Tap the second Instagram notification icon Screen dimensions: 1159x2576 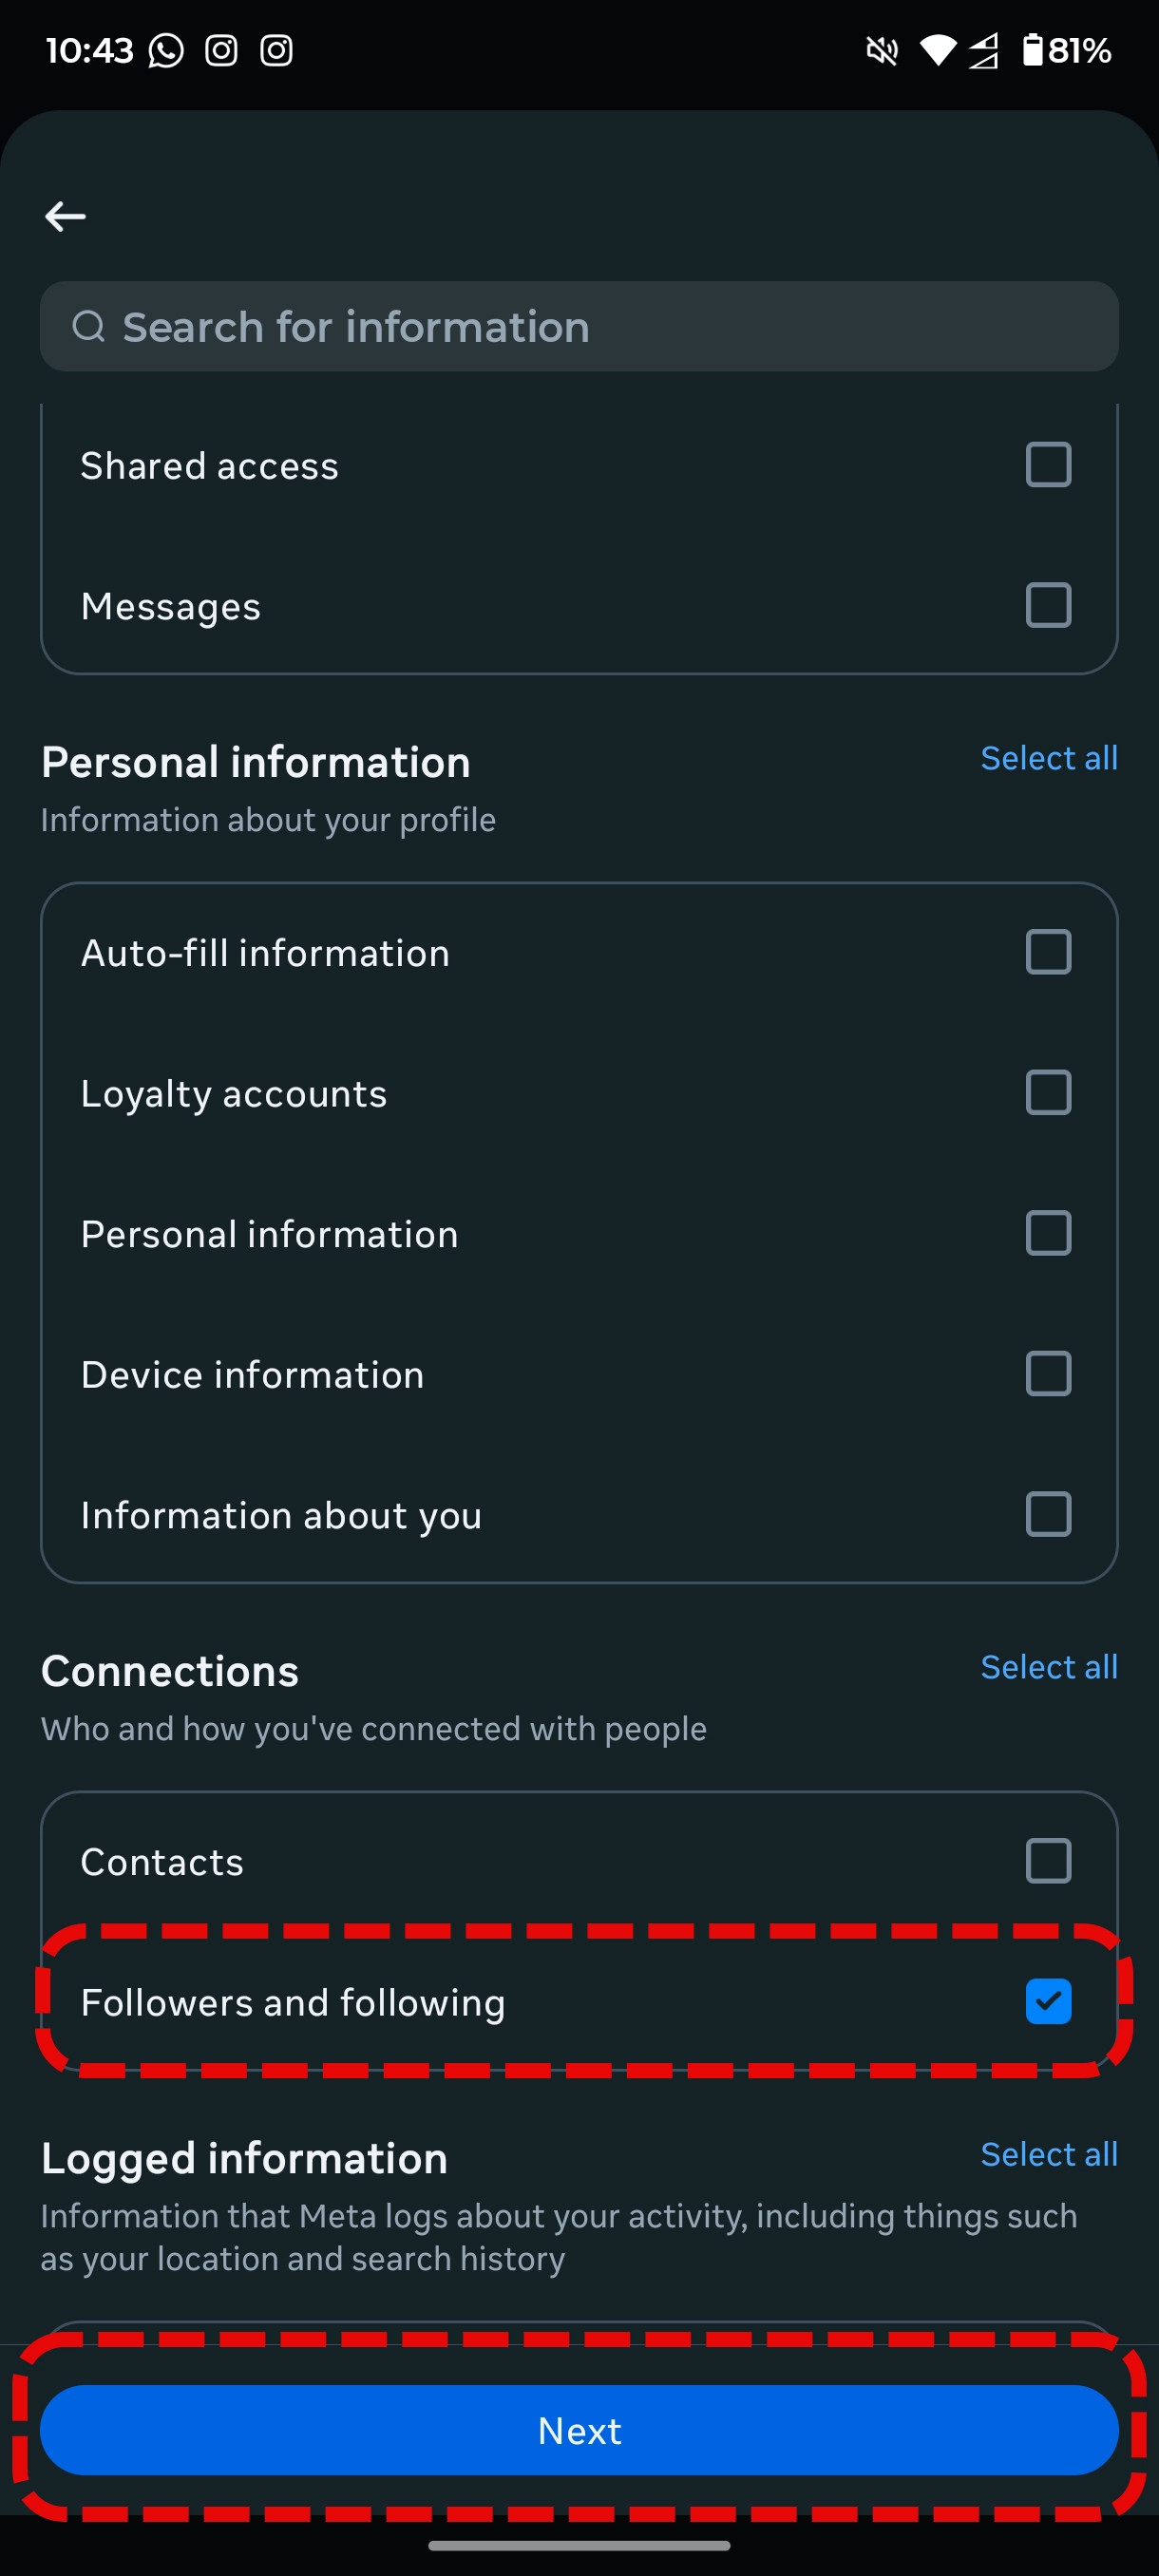coord(277,49)
